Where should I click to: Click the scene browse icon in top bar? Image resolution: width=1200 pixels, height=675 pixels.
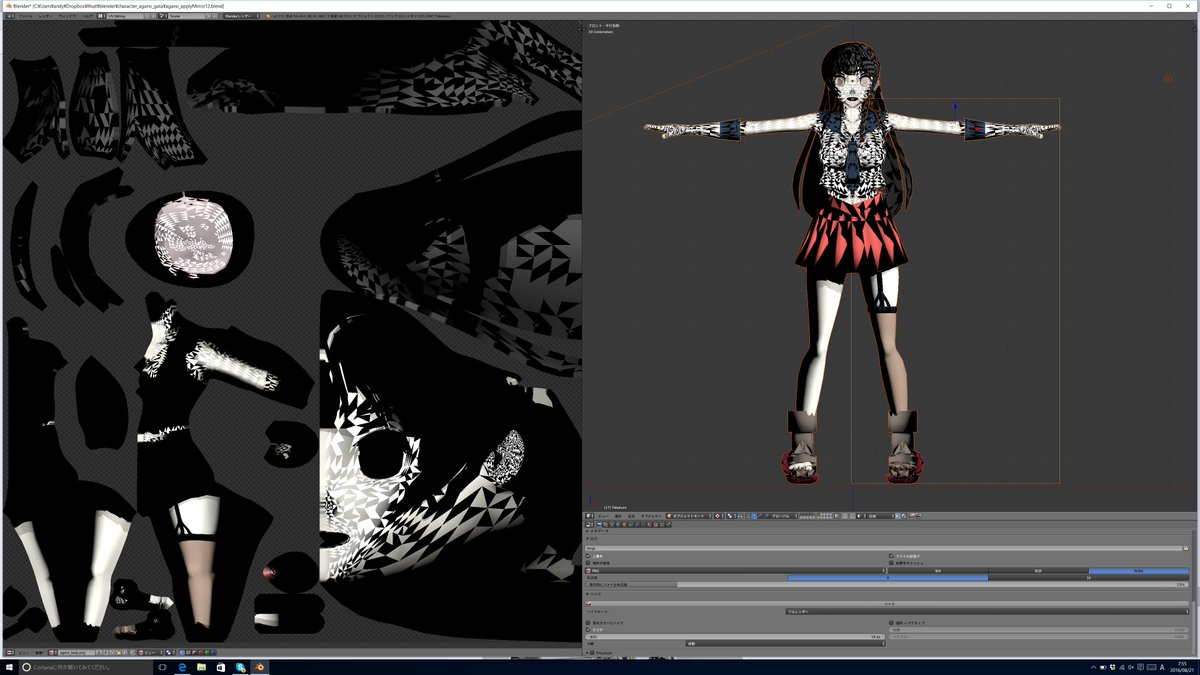coord(163,17)
